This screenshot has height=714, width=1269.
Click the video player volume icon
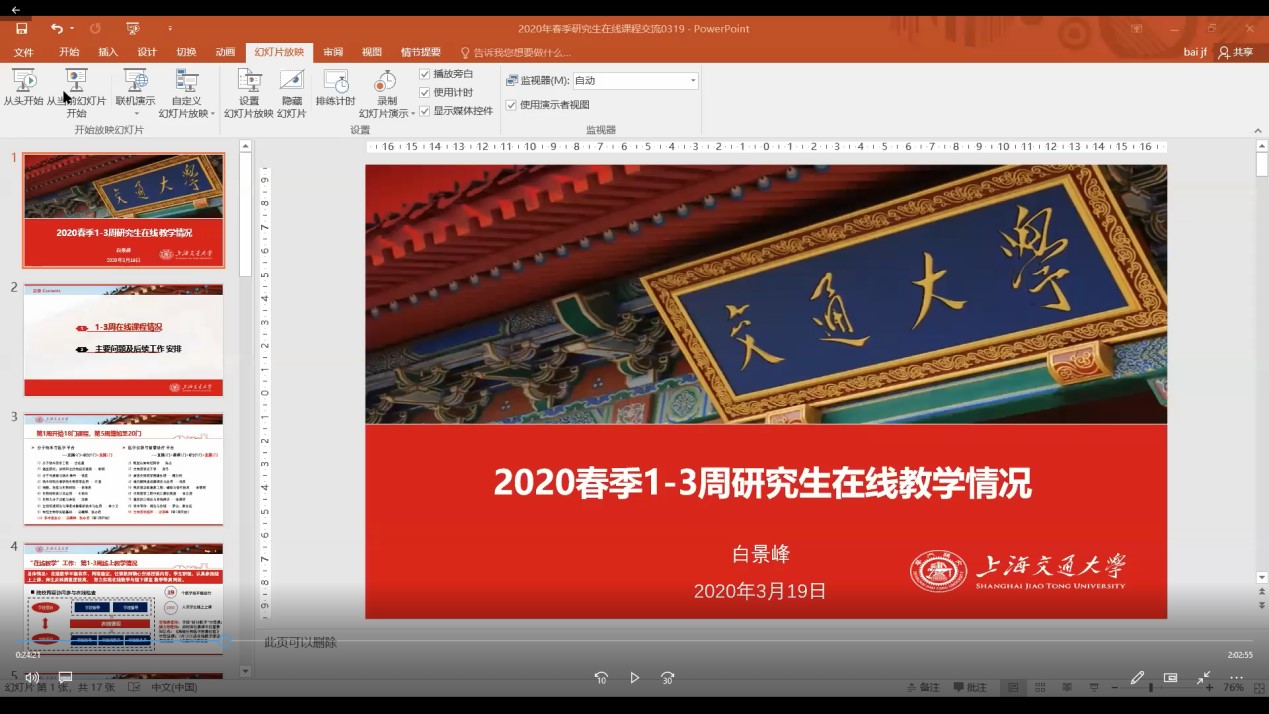pyautogui.click(x=32, y=677)
